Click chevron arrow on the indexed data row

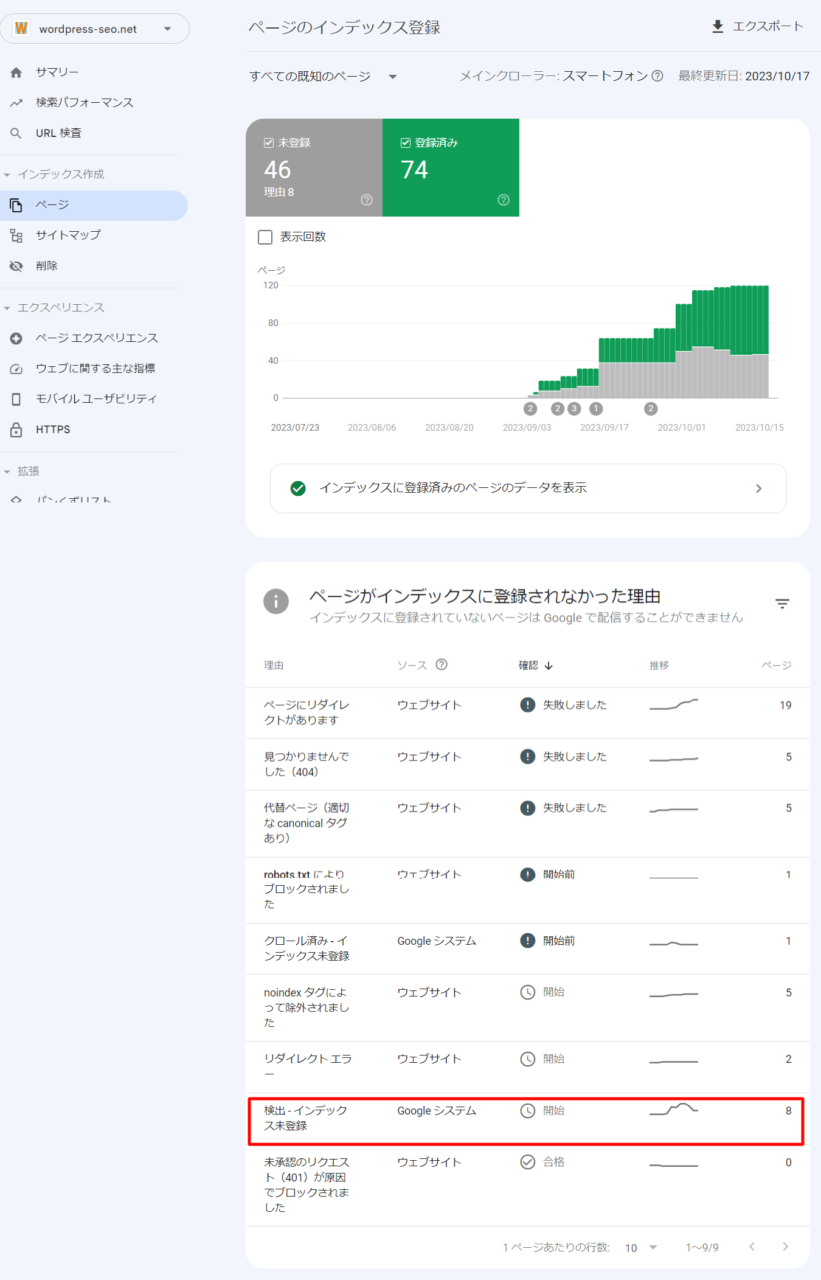click(x=758, y=489)
